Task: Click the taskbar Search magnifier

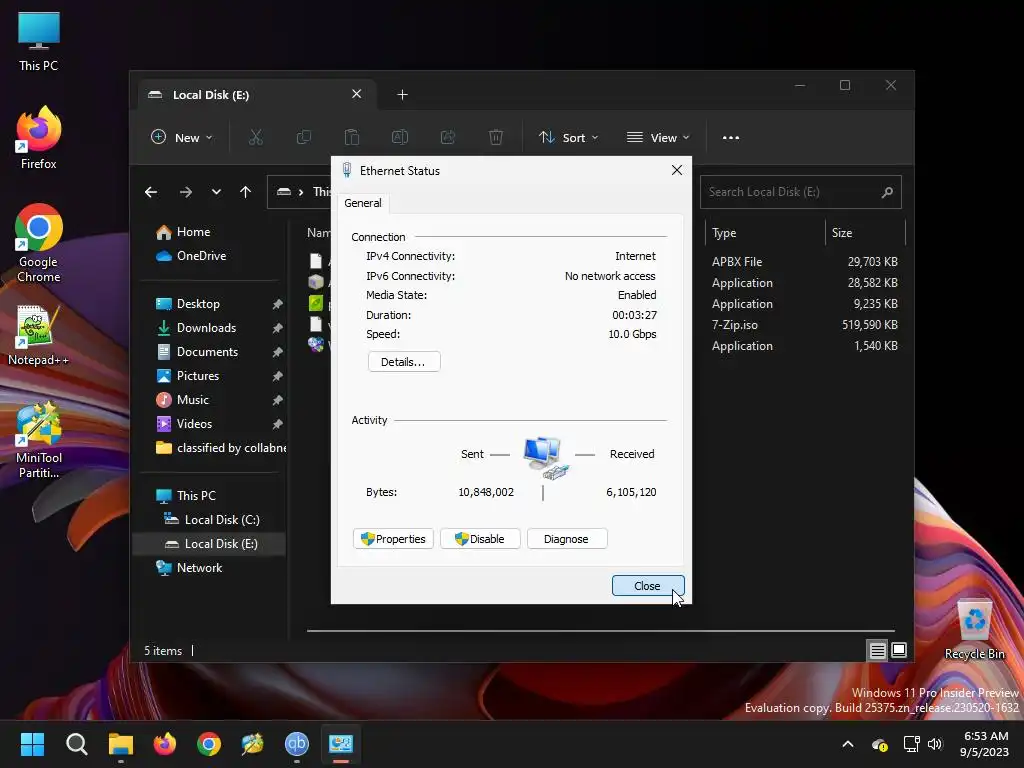Action: point(76,744)
